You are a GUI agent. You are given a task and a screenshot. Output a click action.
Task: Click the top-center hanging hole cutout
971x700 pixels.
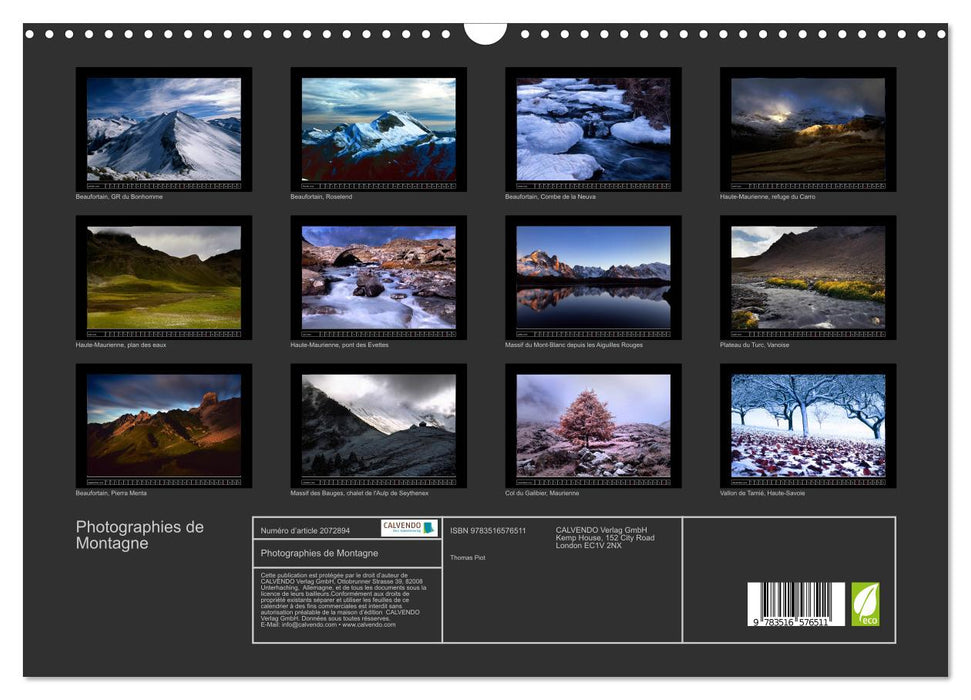[485, 35]
